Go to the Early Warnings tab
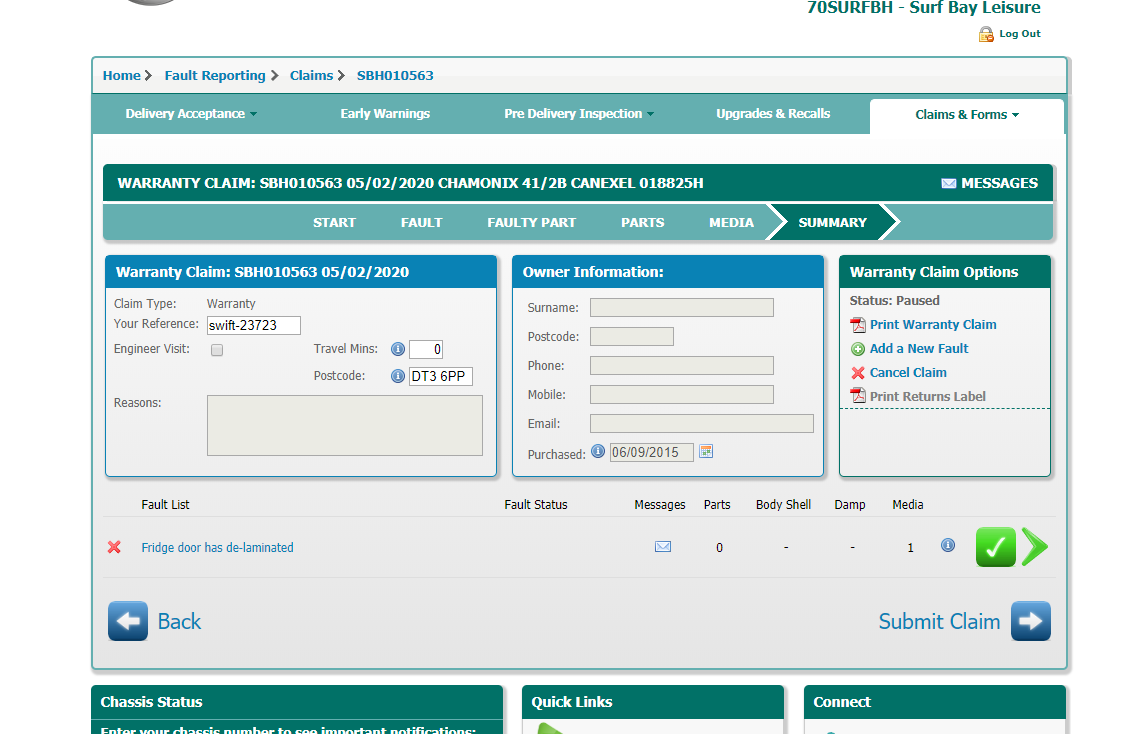The height and width of the screenshot is (734, 1142). click(x=385, y=114)
